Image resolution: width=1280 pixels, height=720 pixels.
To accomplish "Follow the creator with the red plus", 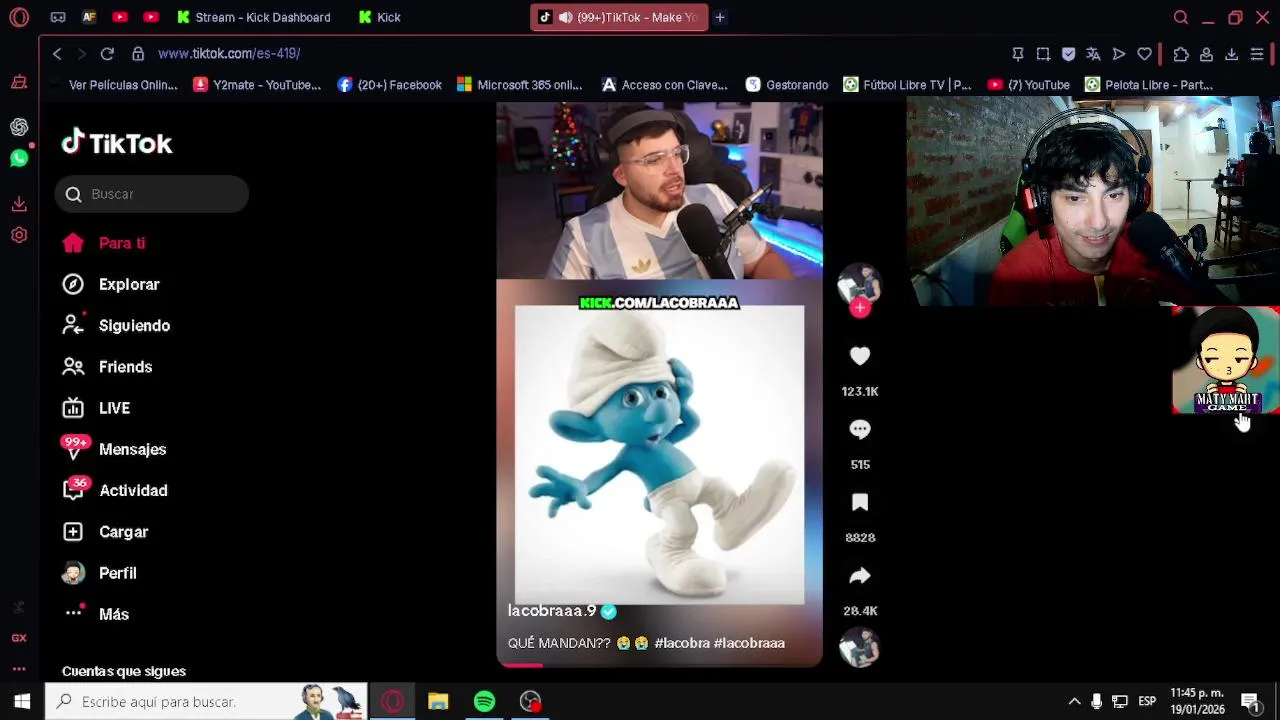I will 860,308.
